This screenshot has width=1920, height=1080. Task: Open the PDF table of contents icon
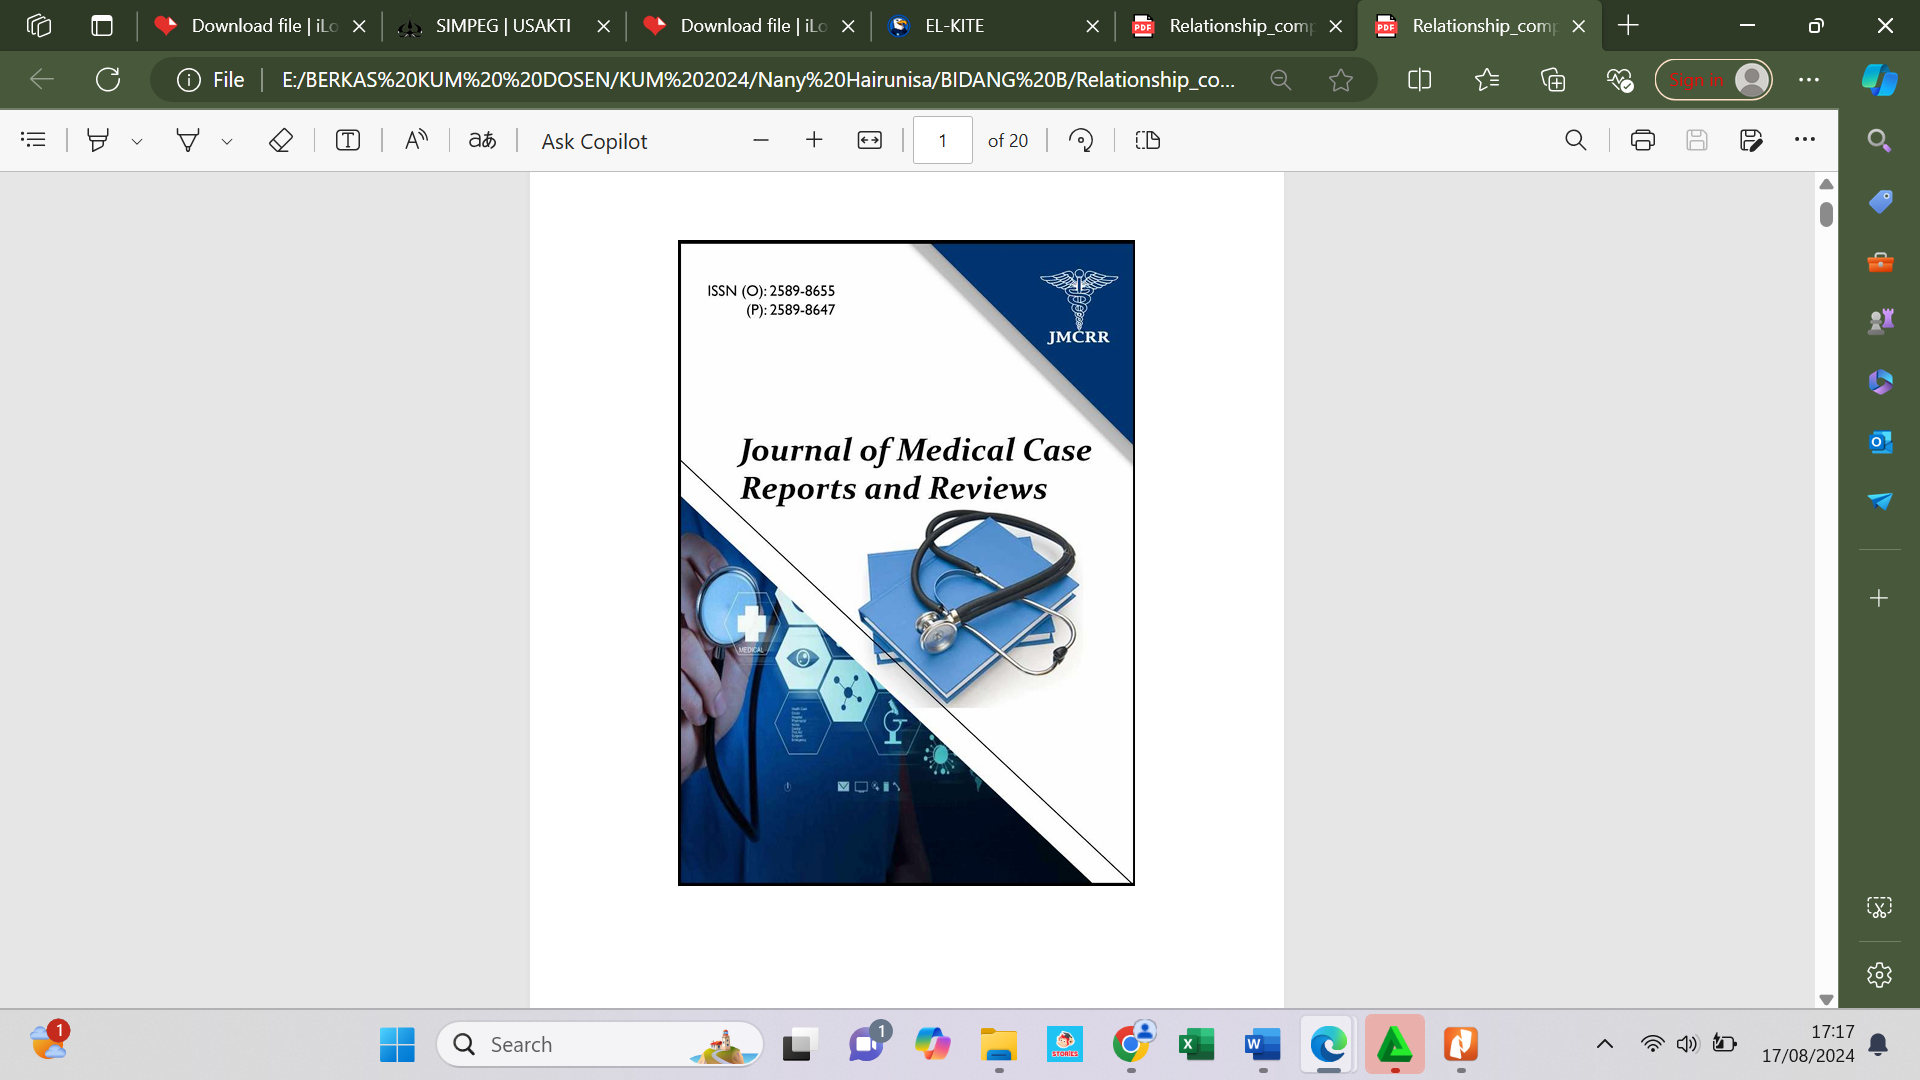(x=33, y=140)
